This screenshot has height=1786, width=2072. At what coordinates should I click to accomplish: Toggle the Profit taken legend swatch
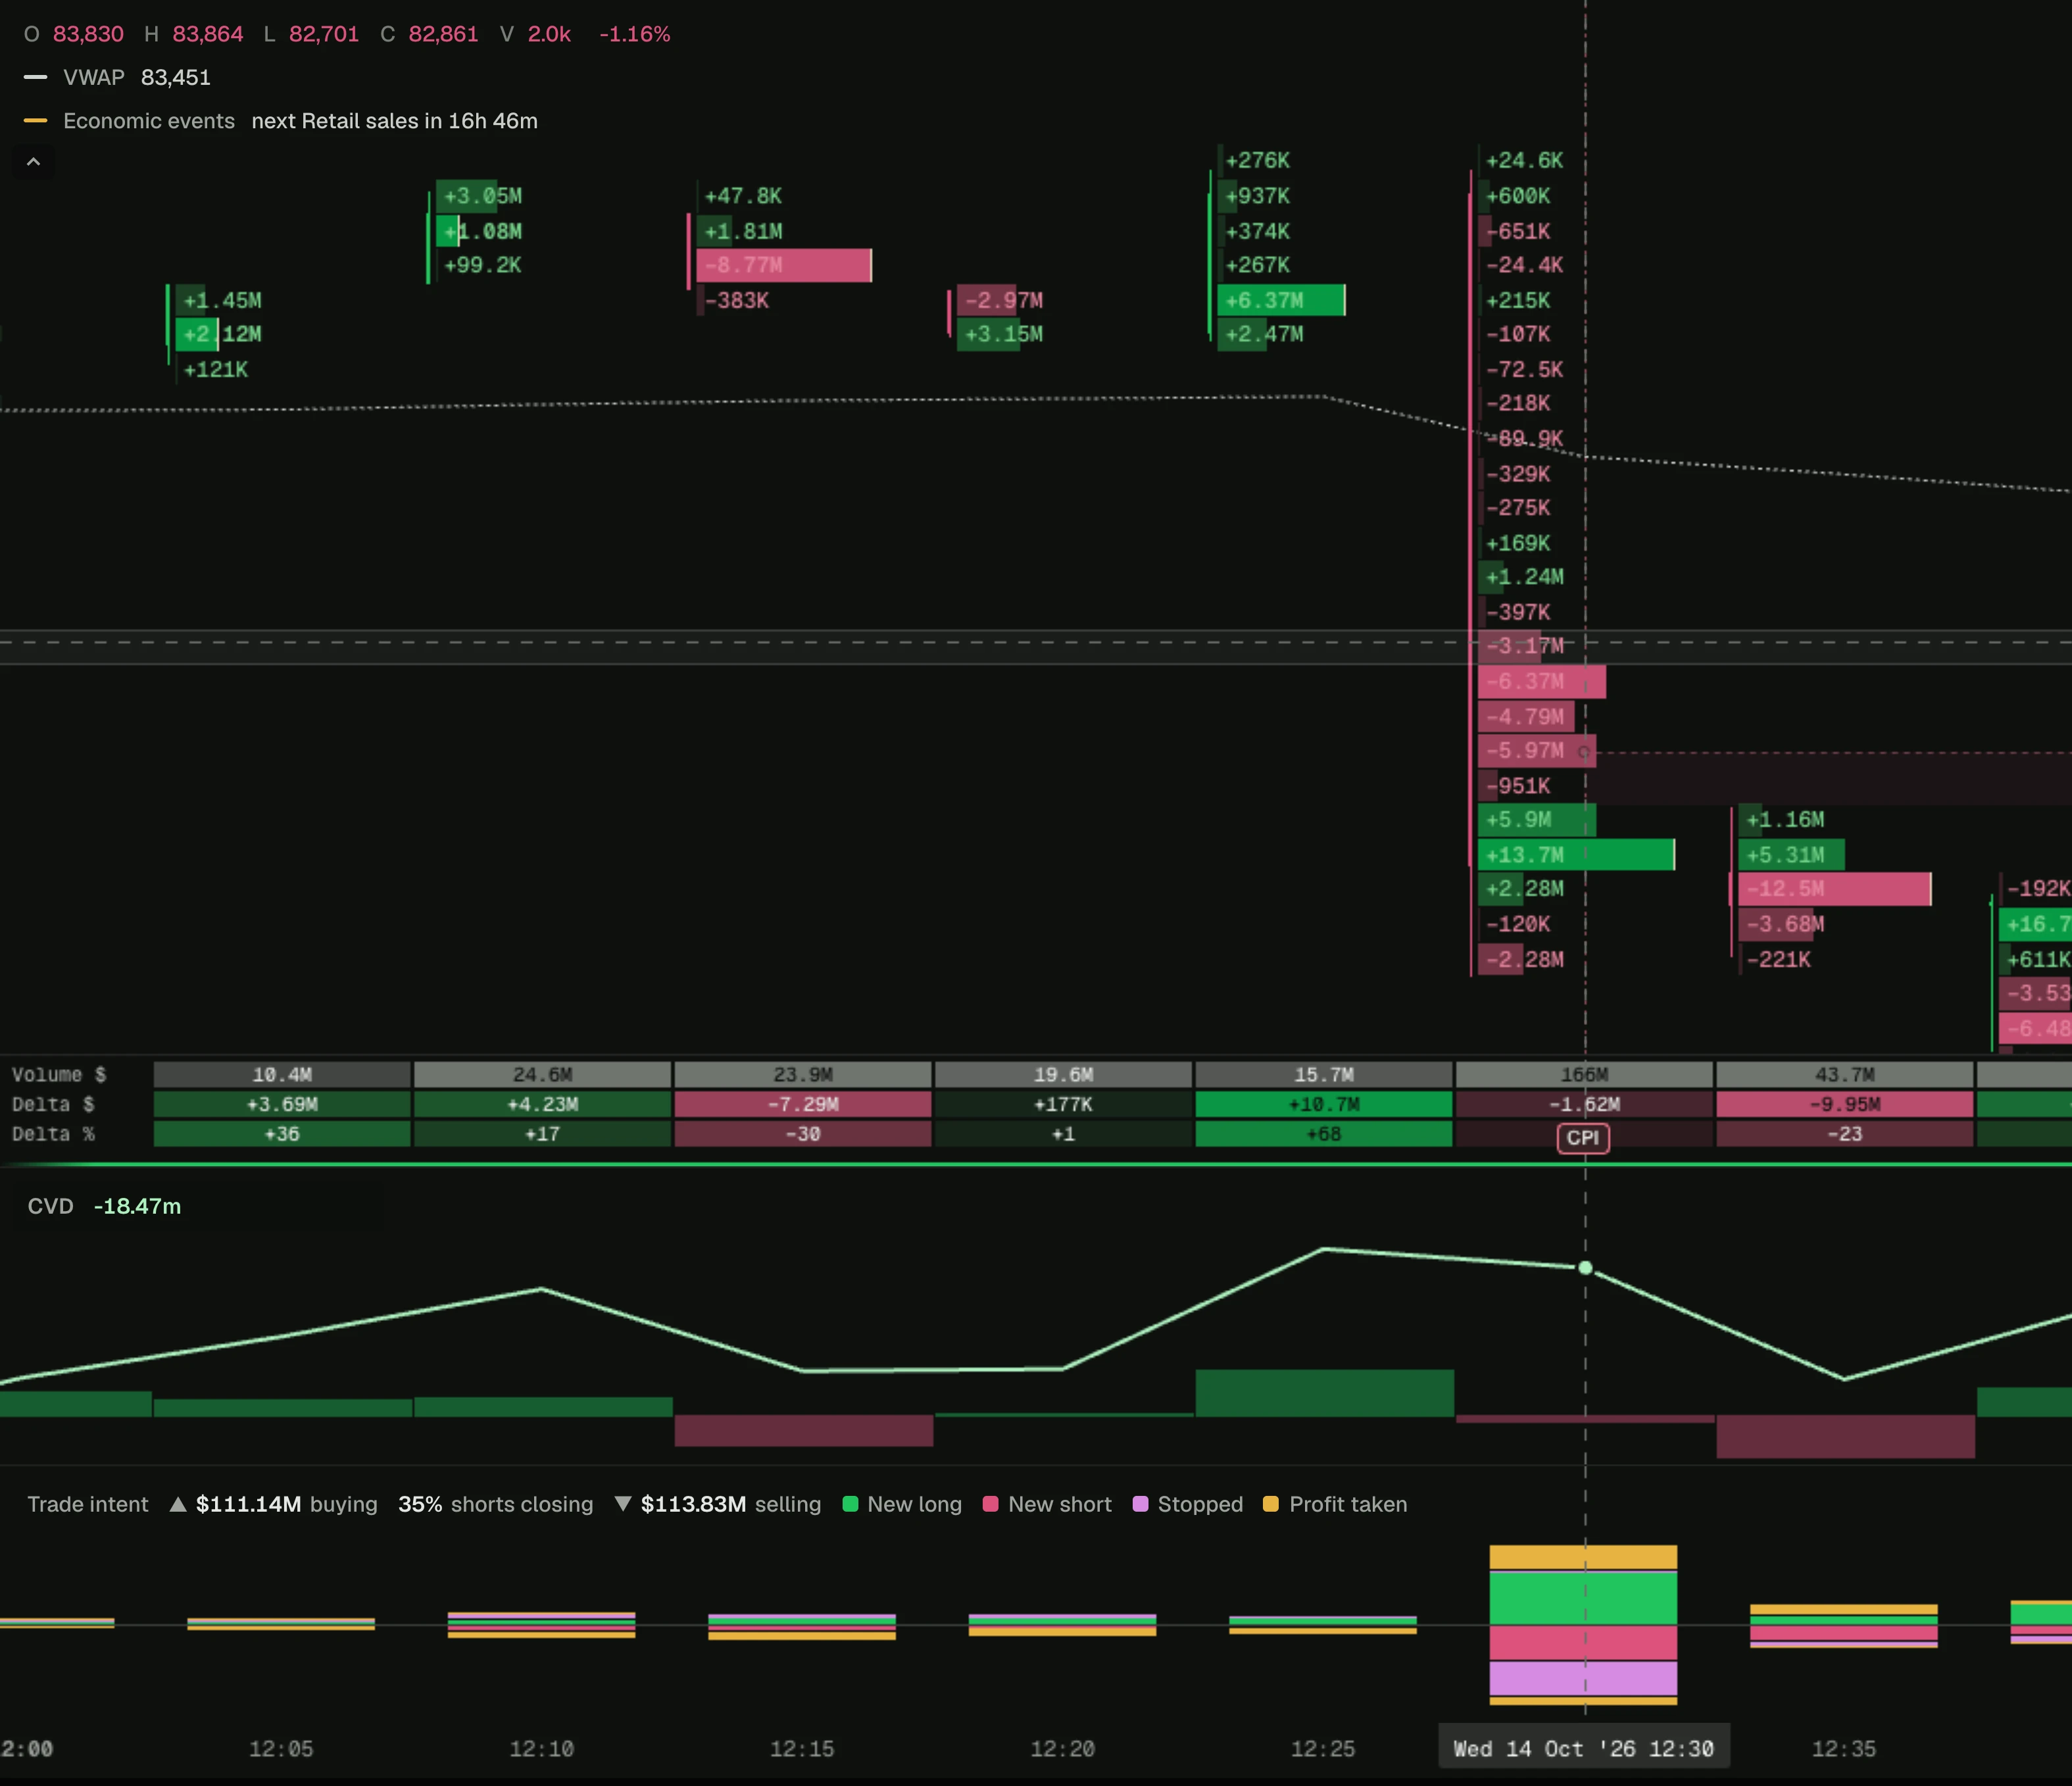click(1271, 1504)
